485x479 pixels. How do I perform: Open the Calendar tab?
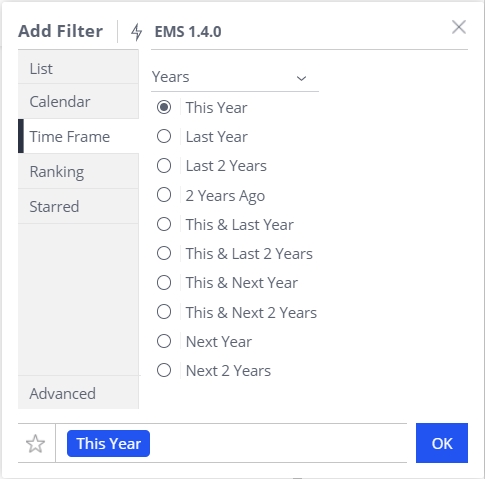point(78,101)
